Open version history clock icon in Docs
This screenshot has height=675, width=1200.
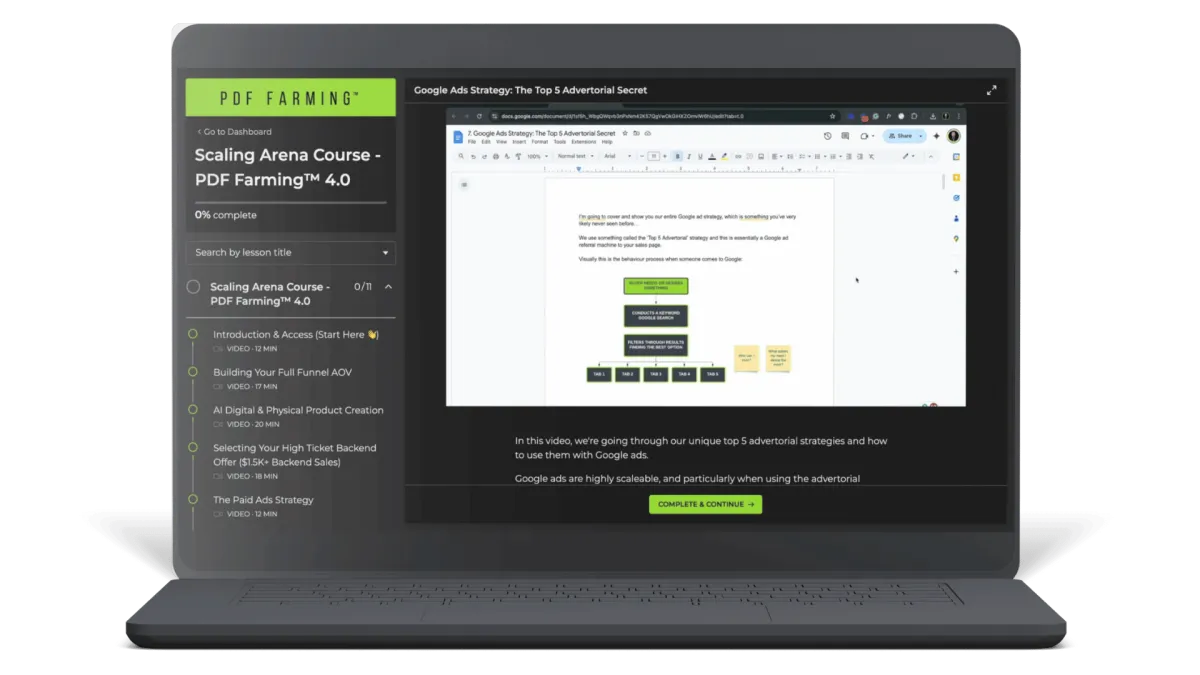827,136
